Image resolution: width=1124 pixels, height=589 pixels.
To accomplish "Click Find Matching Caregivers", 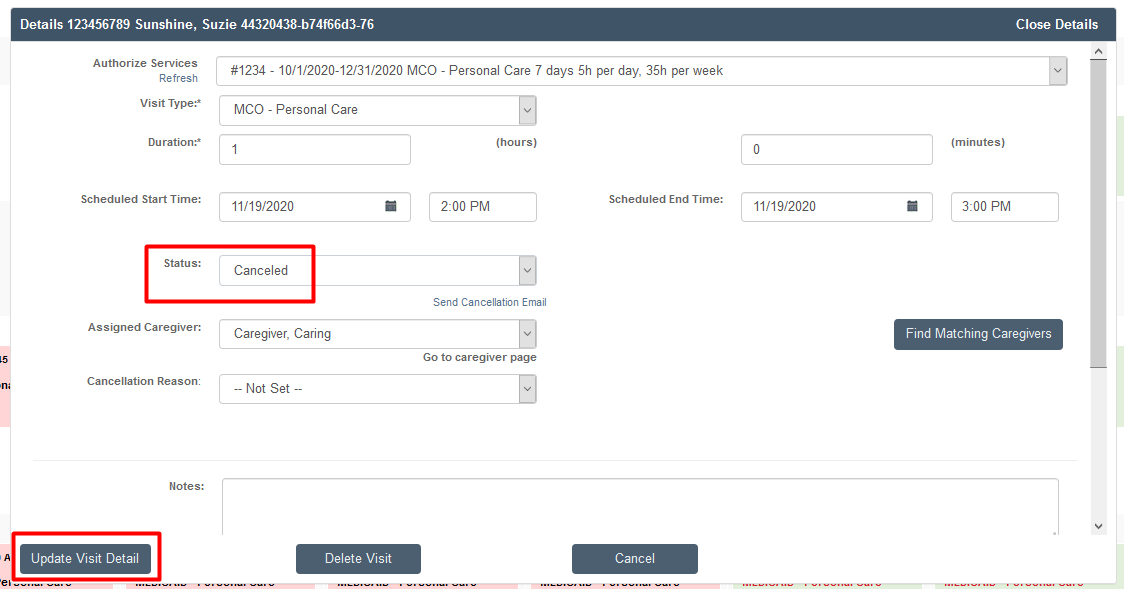I will click(978, 334).
